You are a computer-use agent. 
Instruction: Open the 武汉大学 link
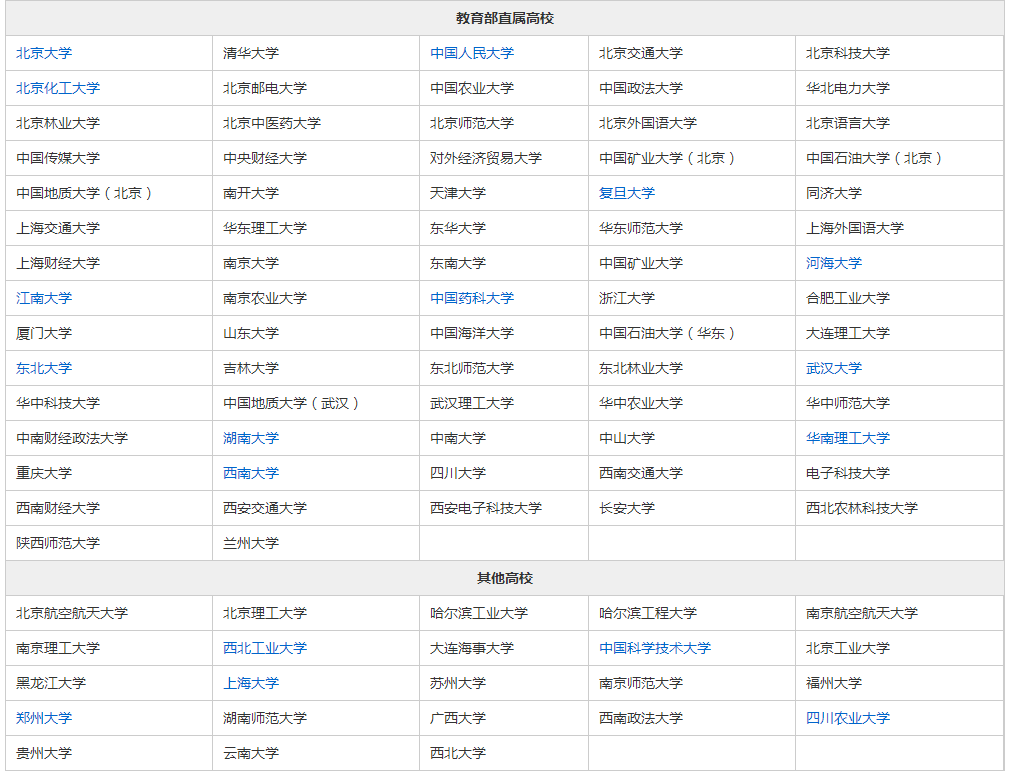[834, 368]
